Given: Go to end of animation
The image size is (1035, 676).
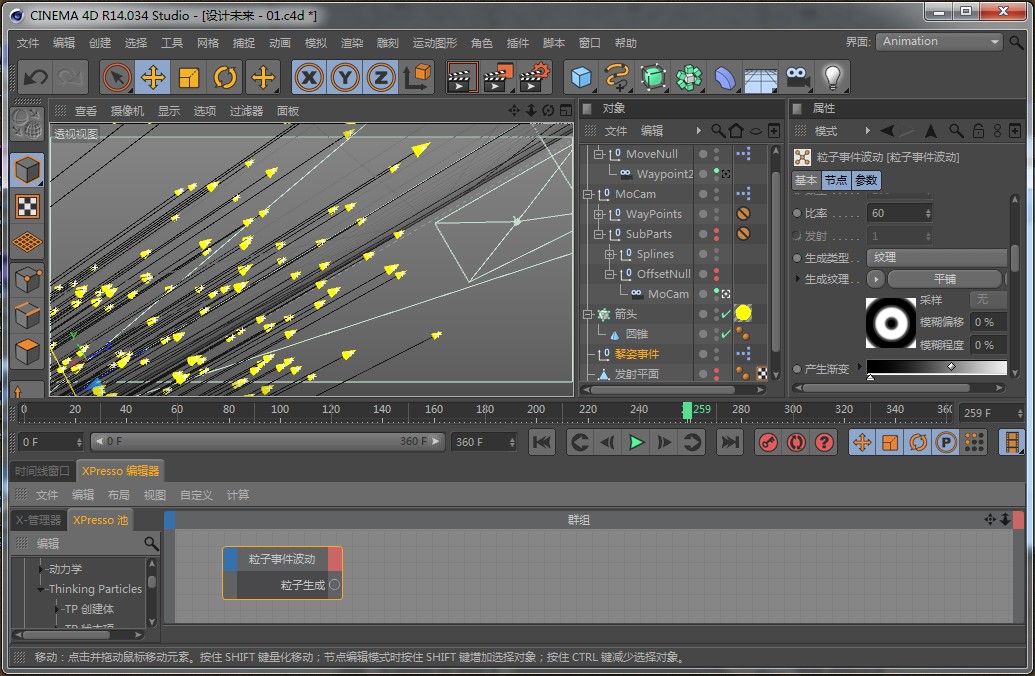Looking at the screenshot, I should 730,442.
